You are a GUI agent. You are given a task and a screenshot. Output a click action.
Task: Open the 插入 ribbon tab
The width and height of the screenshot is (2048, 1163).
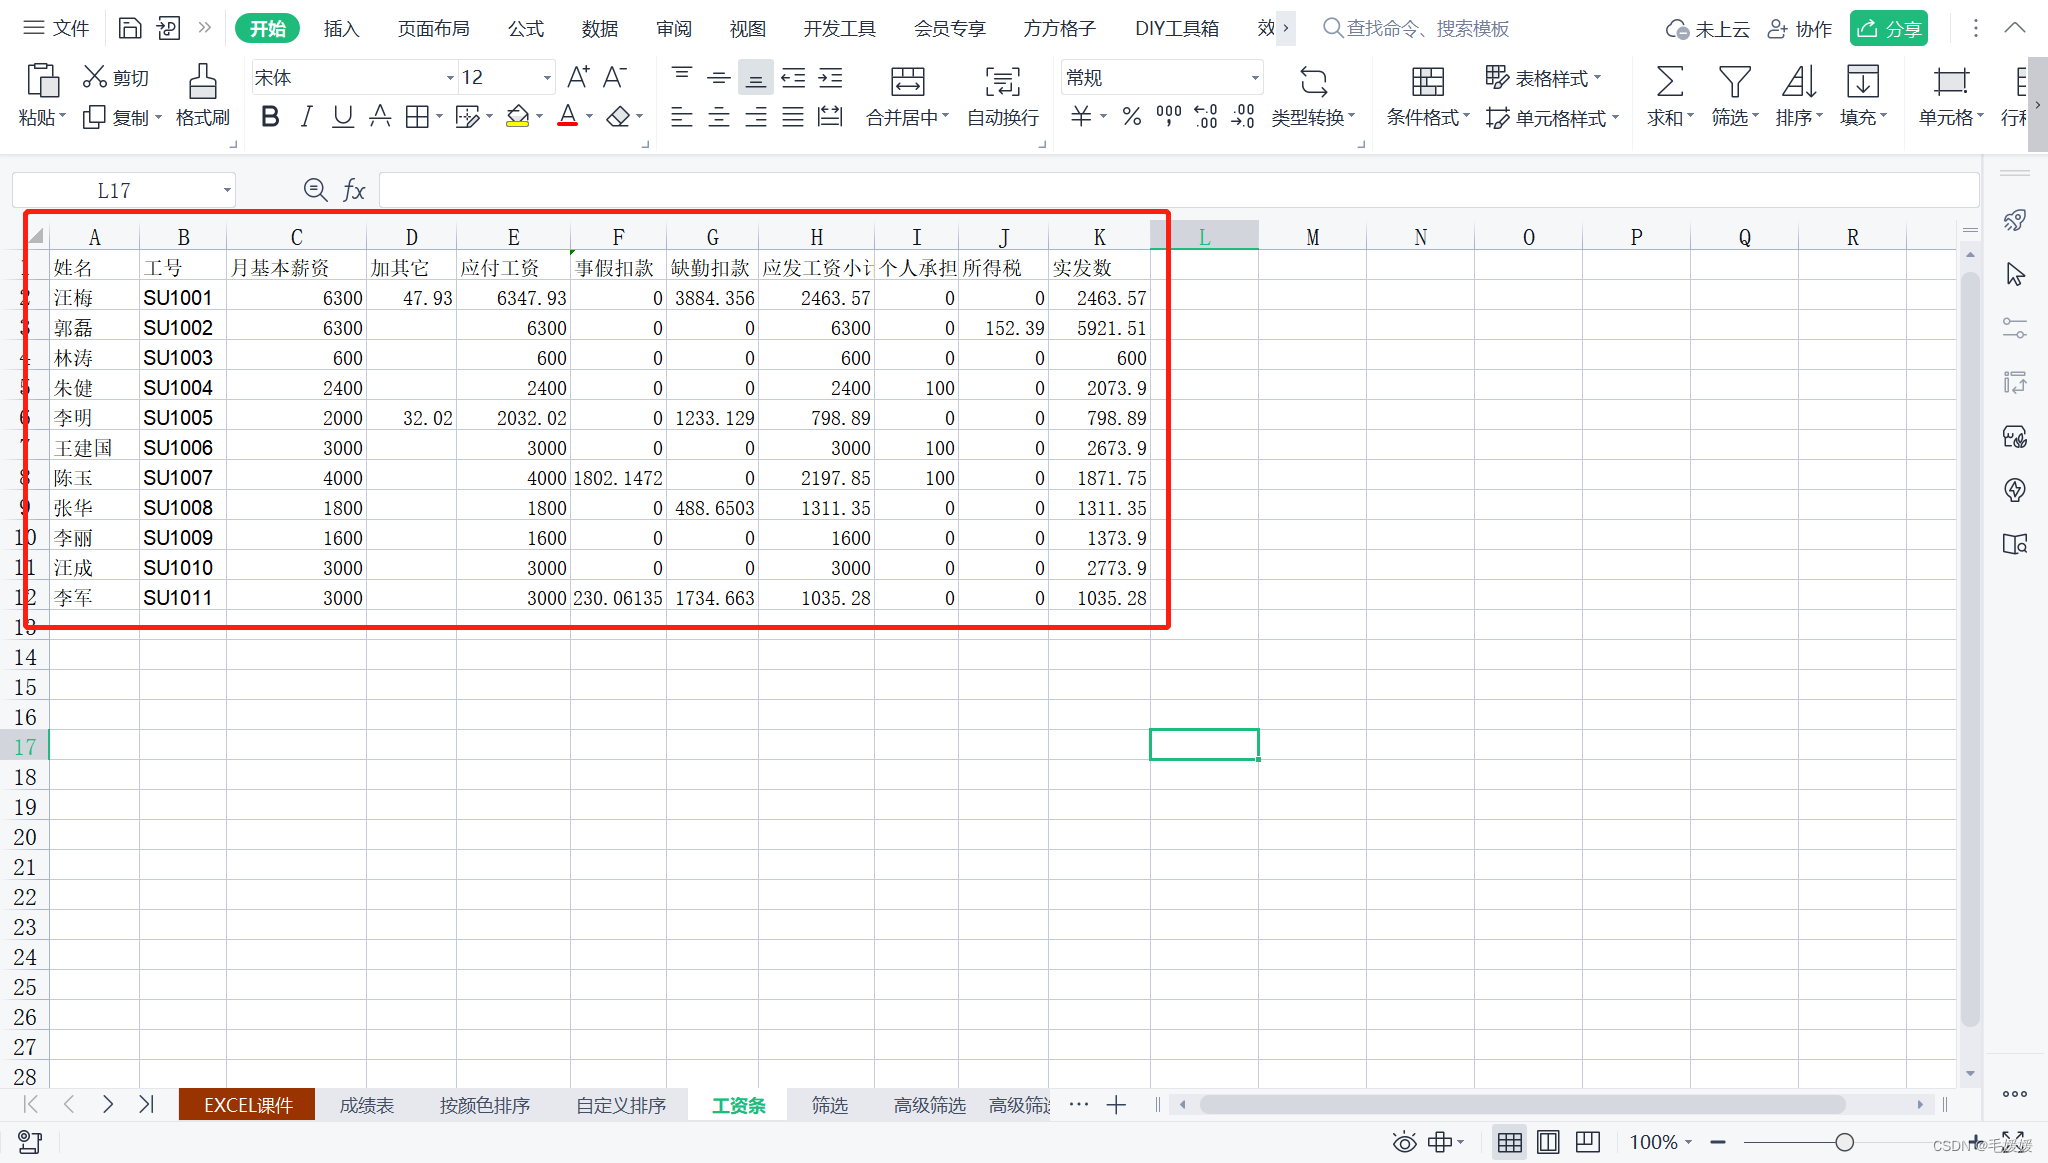(x=341, y=28)
